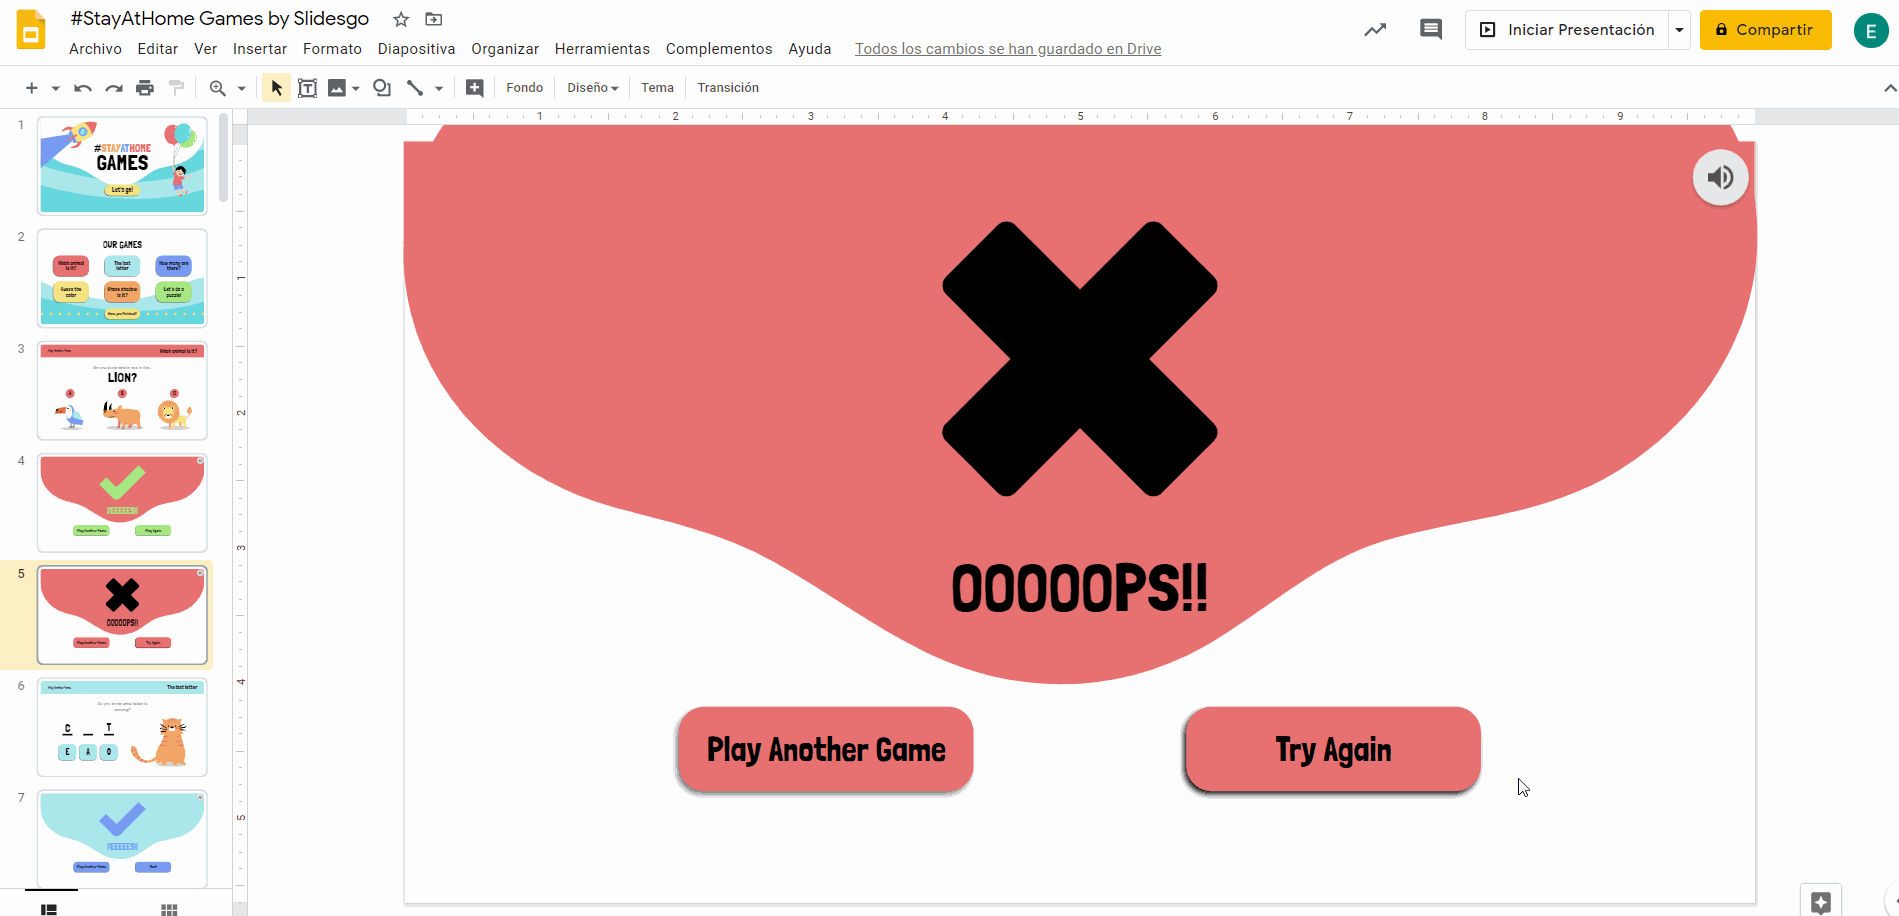The image size is (1899, 916).
Task: Expand the new slide layout dropdown arrow
Action: [x=55, y=88]
